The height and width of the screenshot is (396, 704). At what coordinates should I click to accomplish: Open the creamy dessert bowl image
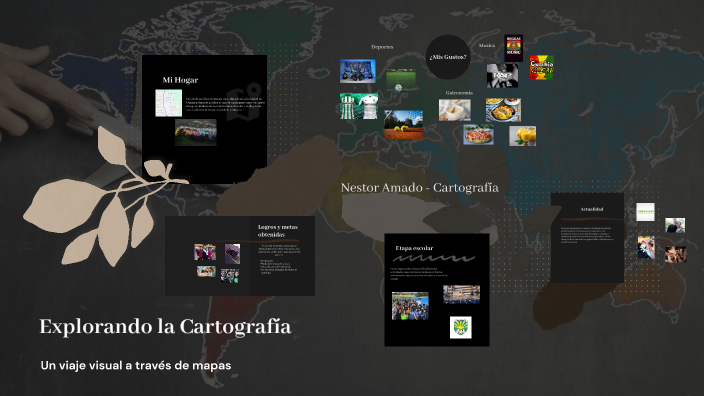coord(455,110)
